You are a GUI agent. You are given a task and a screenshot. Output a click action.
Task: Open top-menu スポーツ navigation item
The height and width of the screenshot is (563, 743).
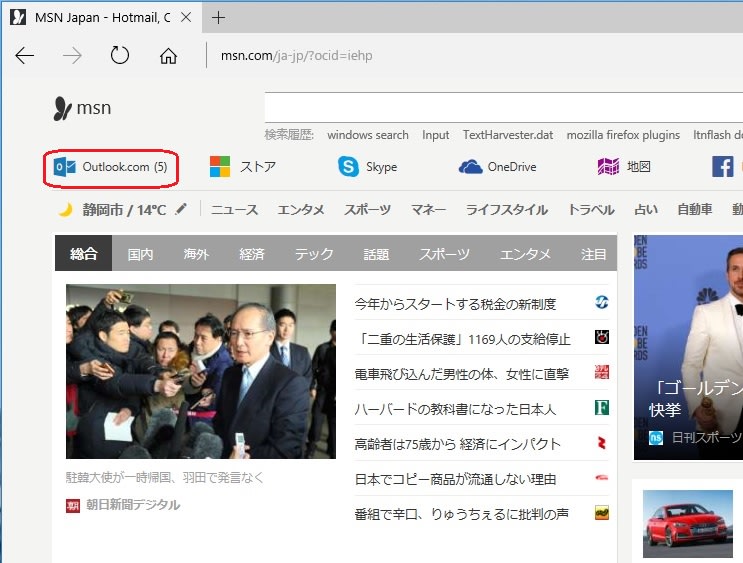click(x=367, y=209)
